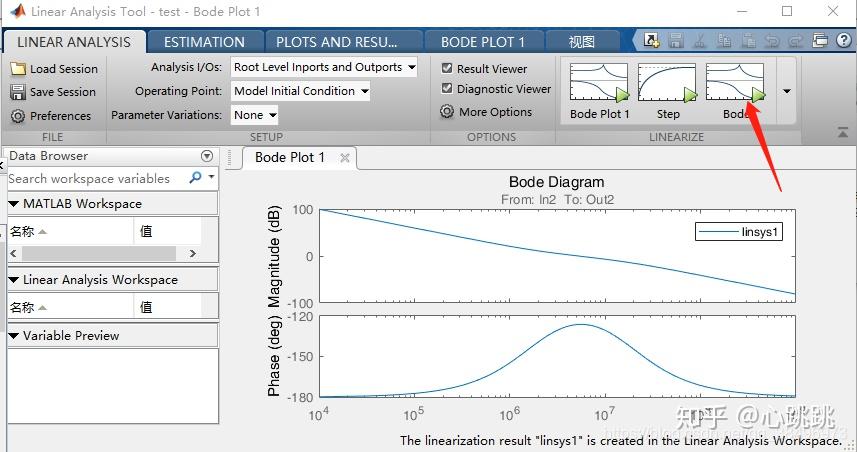Expand the linearize plot gallery arrow
Screen dimensions: 857x452
pyautogui.click(x=786, y=91)
